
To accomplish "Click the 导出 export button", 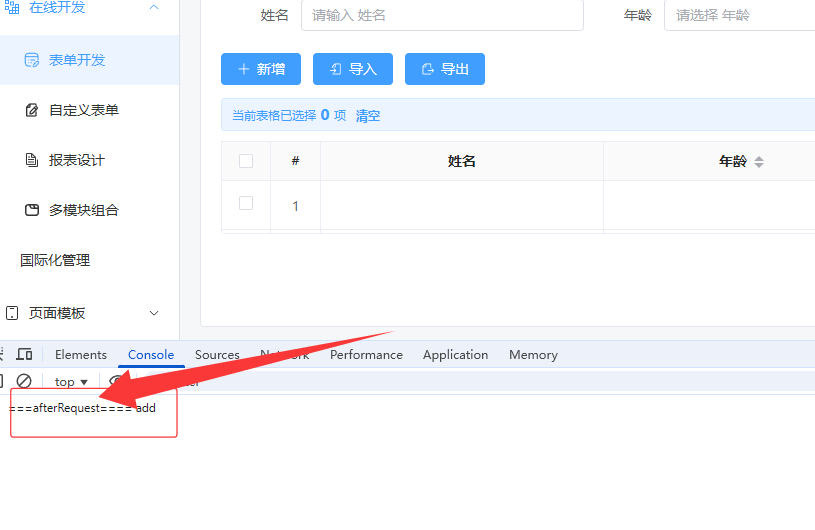I will [x=445, y=69].
